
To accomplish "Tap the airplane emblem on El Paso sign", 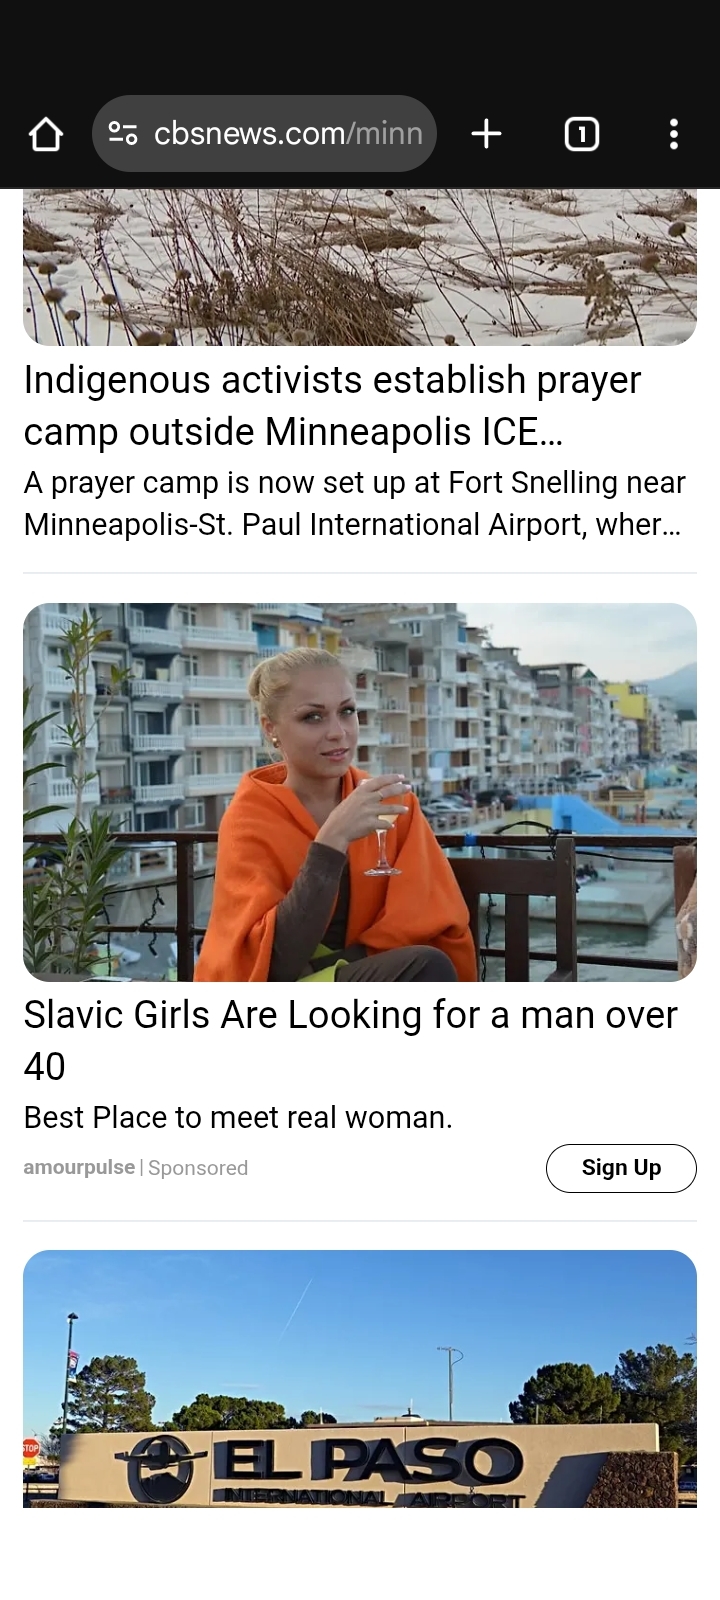I will 161,1468.
